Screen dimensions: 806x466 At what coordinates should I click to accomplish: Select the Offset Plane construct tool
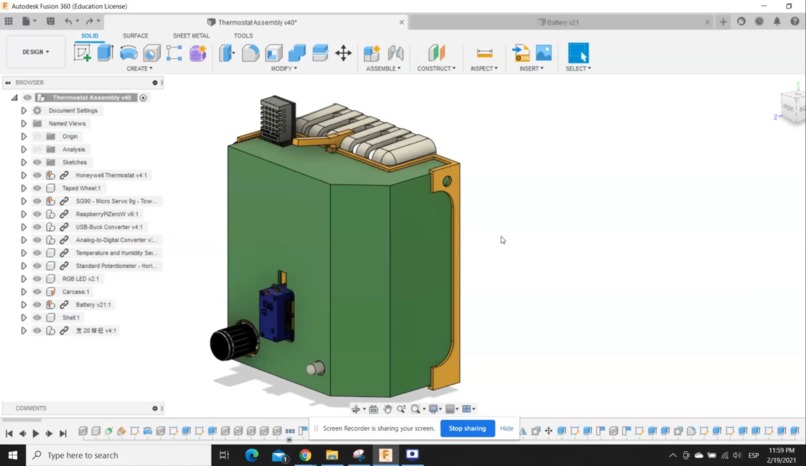click(436, 53)
